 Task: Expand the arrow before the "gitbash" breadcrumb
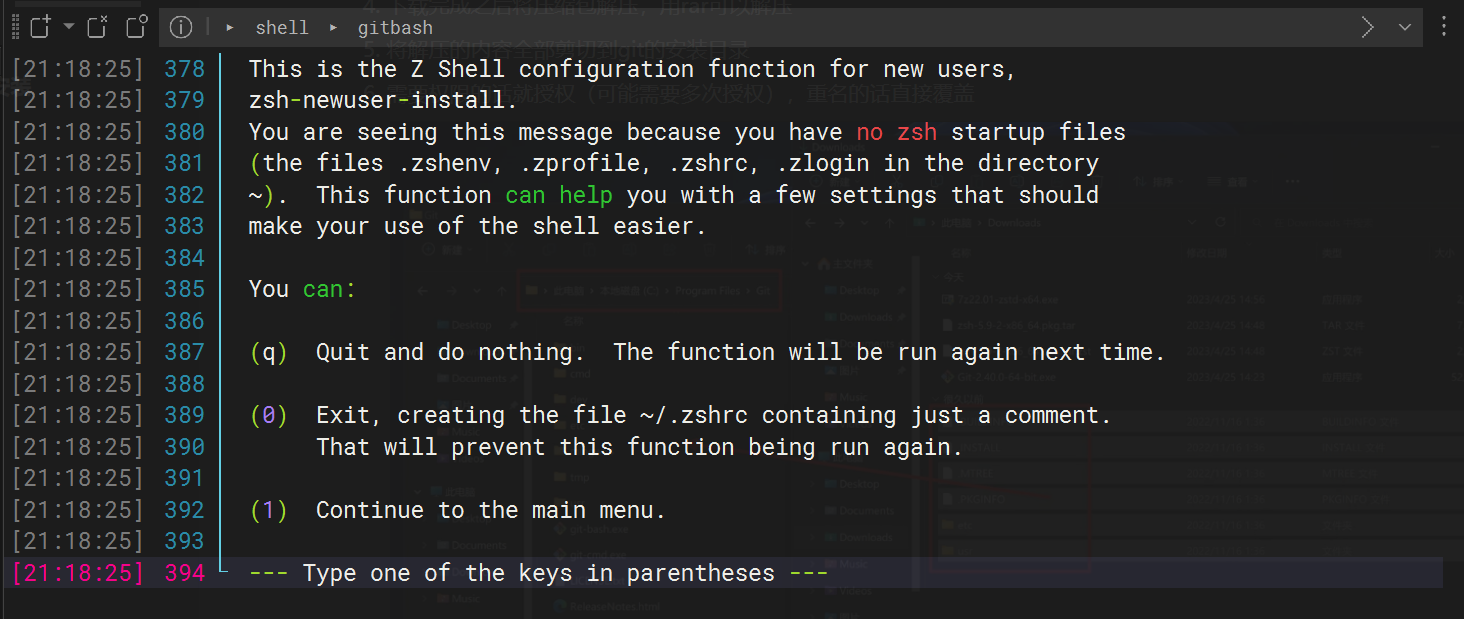point(334,28)
